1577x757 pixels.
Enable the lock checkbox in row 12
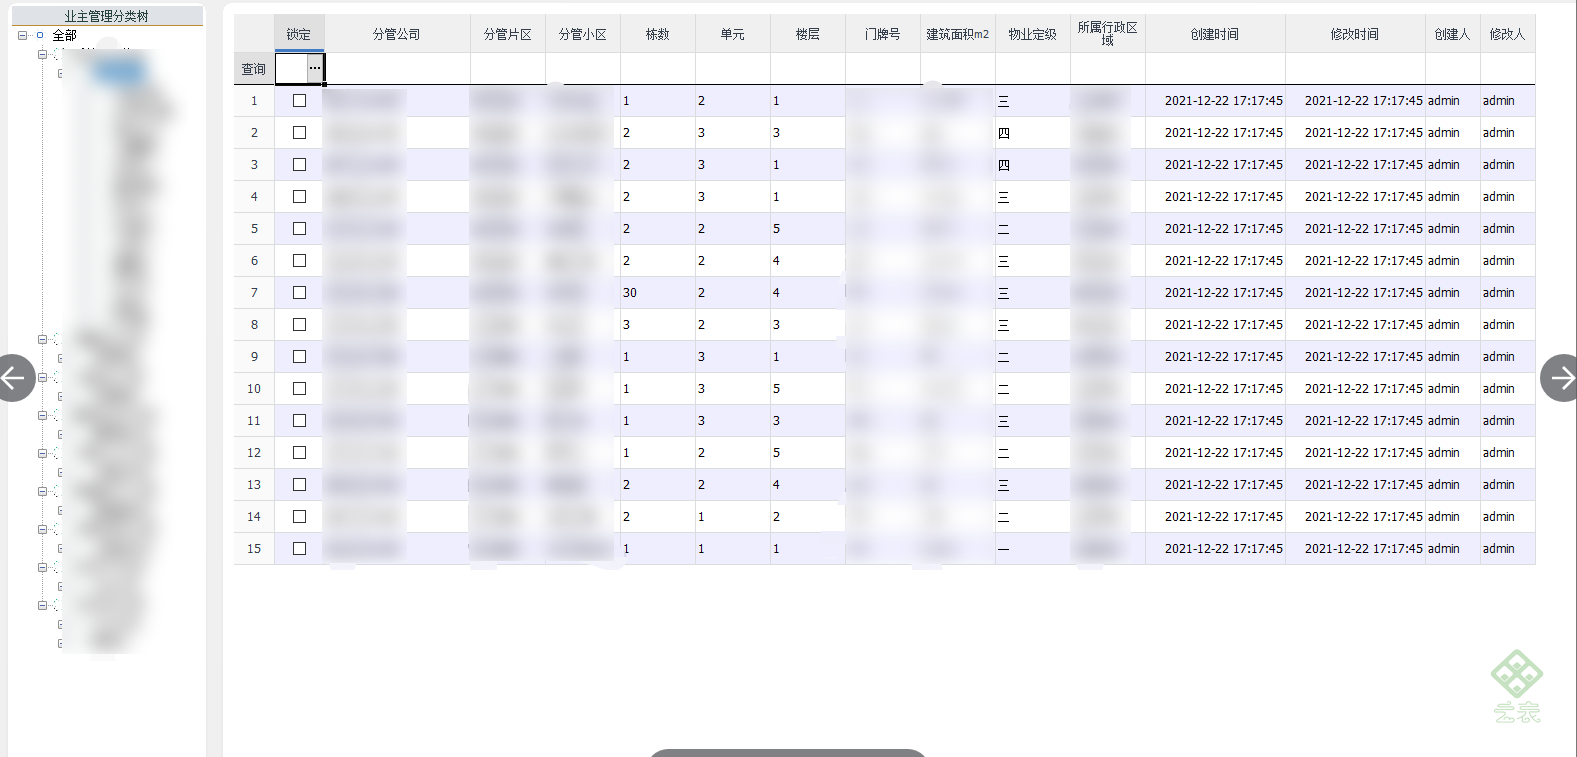click(299, 452)
